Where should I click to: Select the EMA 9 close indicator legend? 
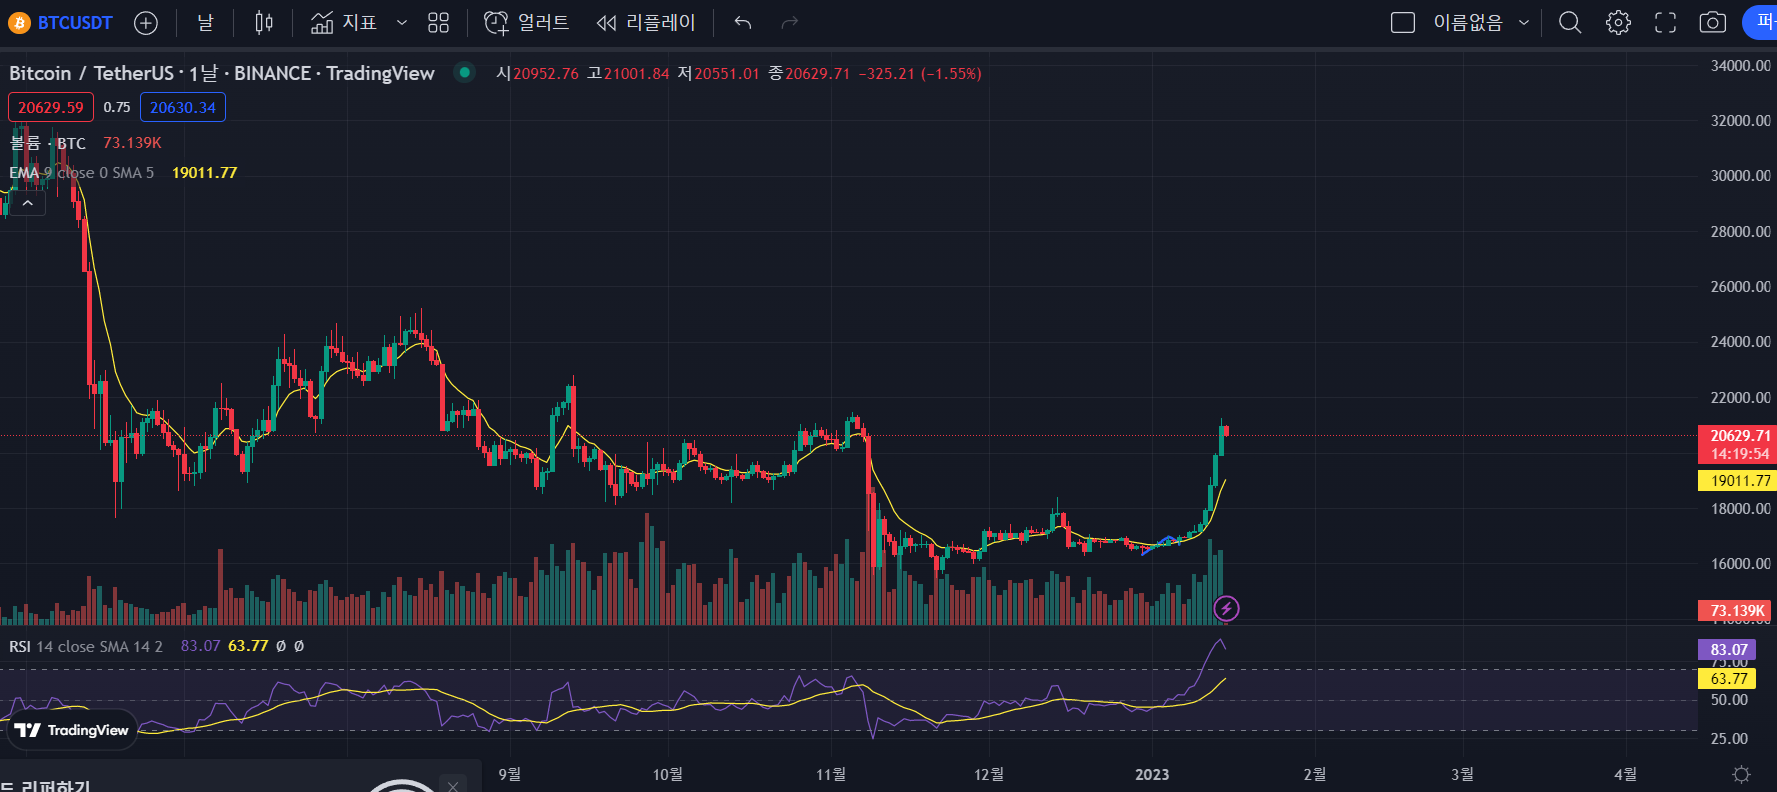(x=82, y=173)
